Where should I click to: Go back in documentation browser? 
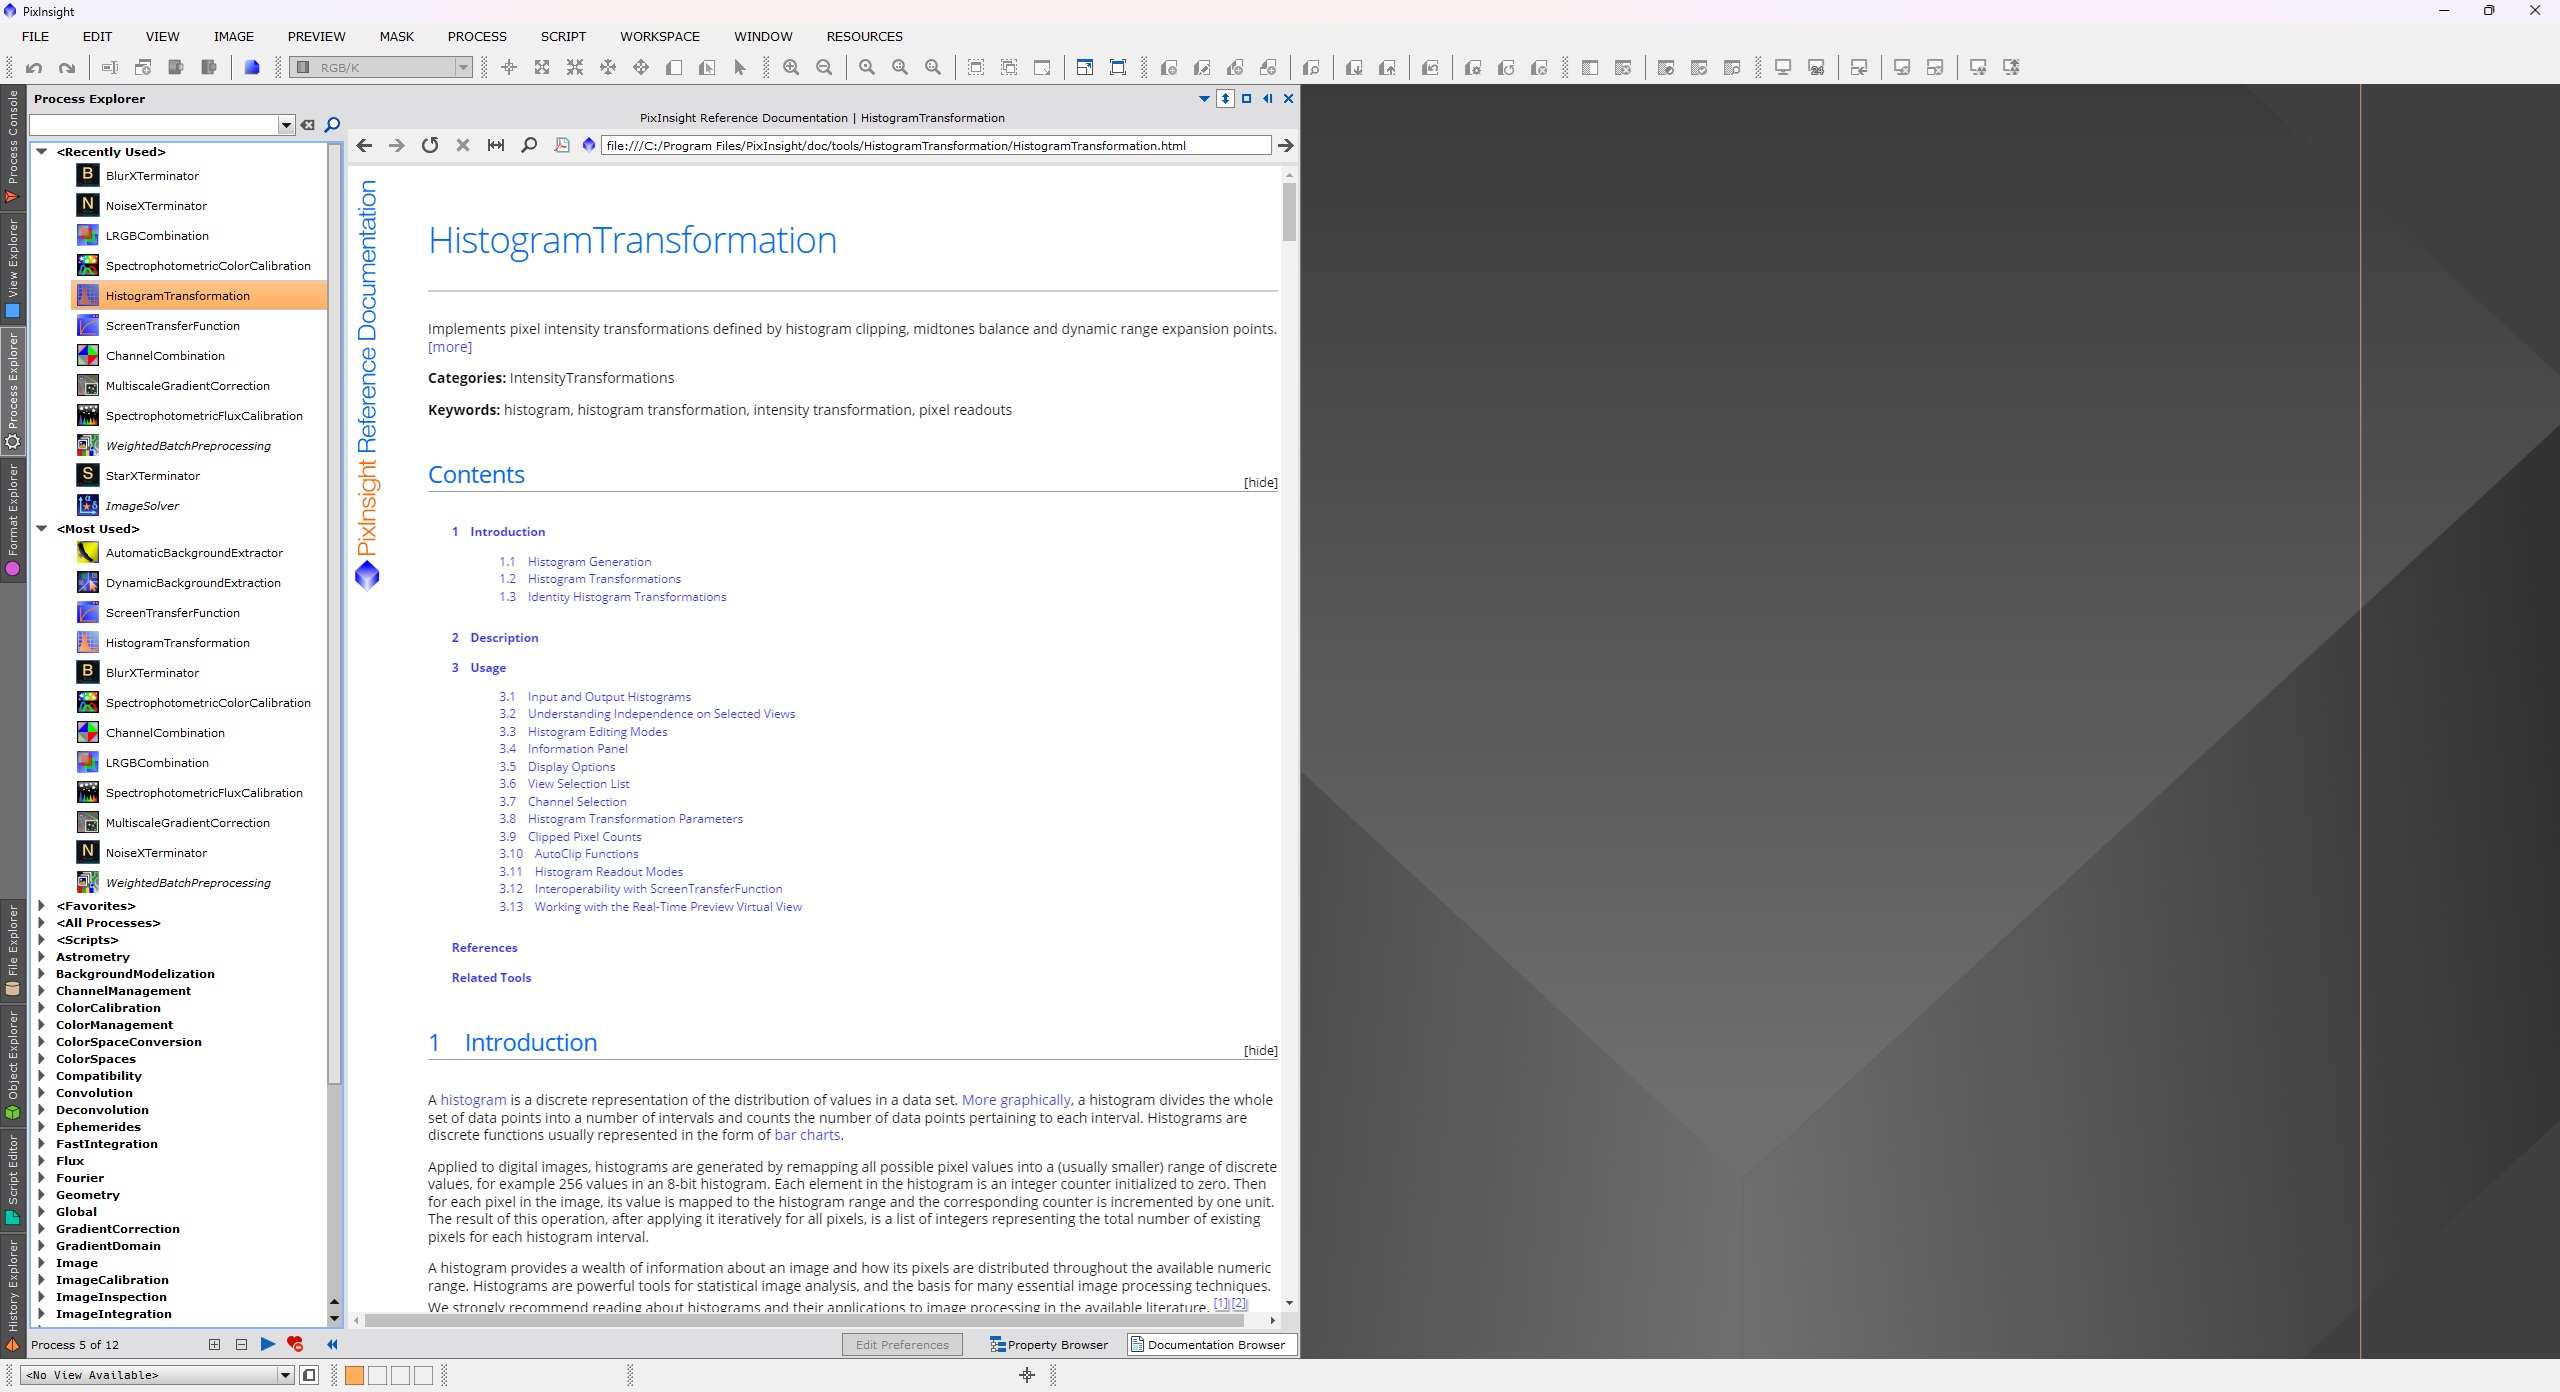click(x=364, y=145)
